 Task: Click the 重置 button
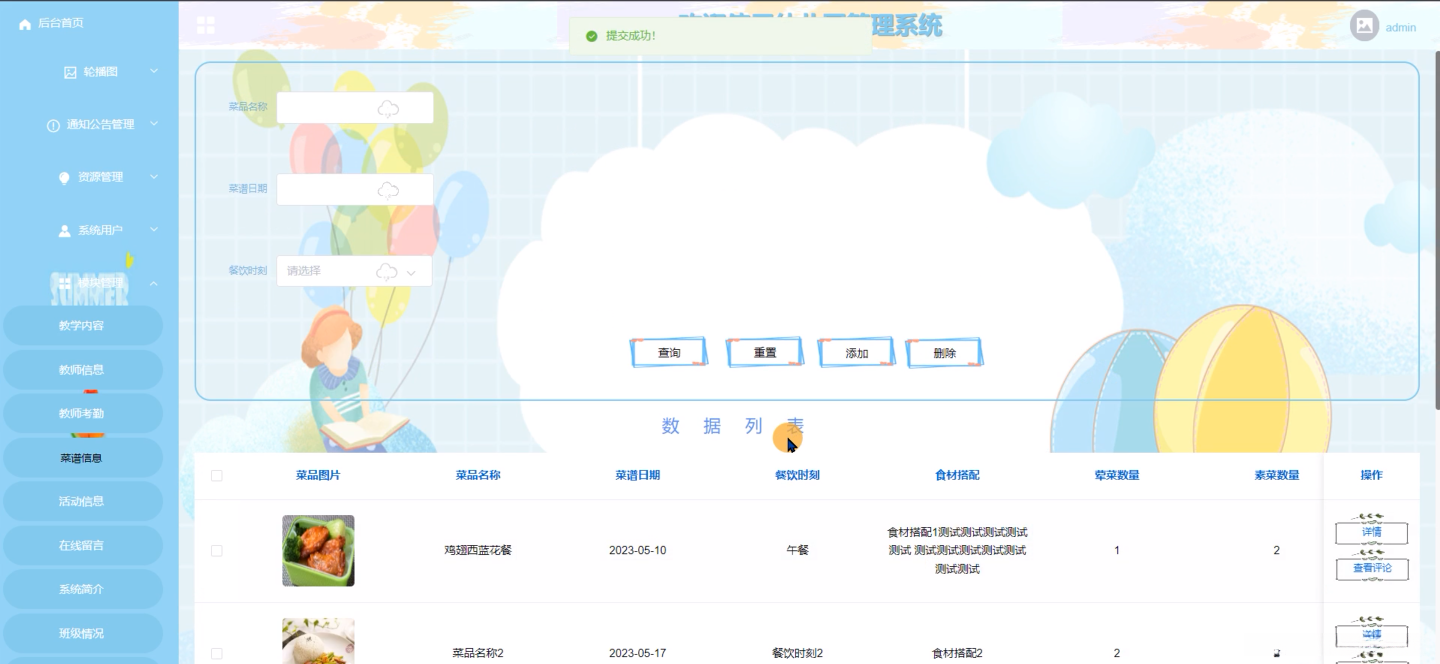coord(765,353)
